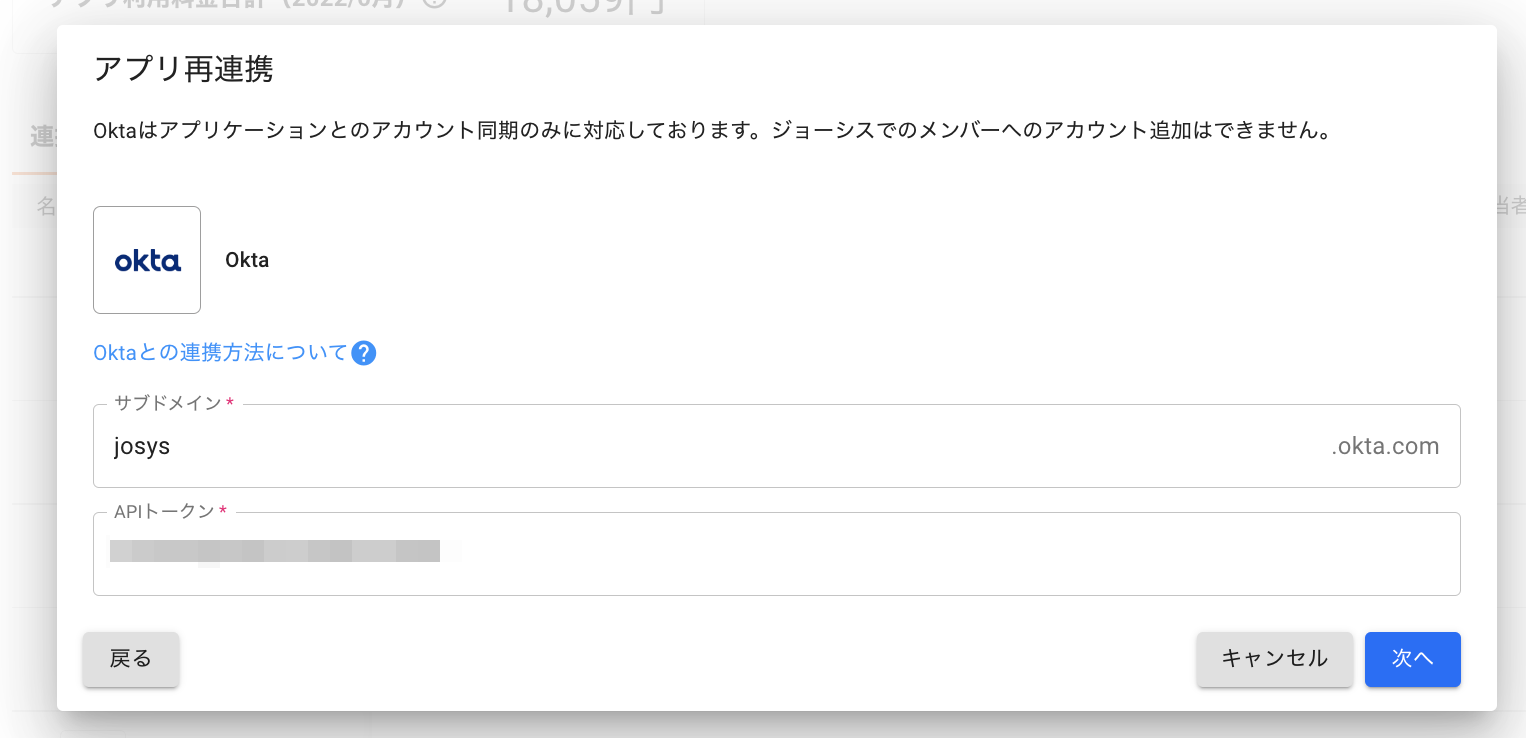The width and height of the screenshot is (1526, 738).
Task: Click the サブドメイン field label
Action: pyautogui.click(x=168, y=403)
